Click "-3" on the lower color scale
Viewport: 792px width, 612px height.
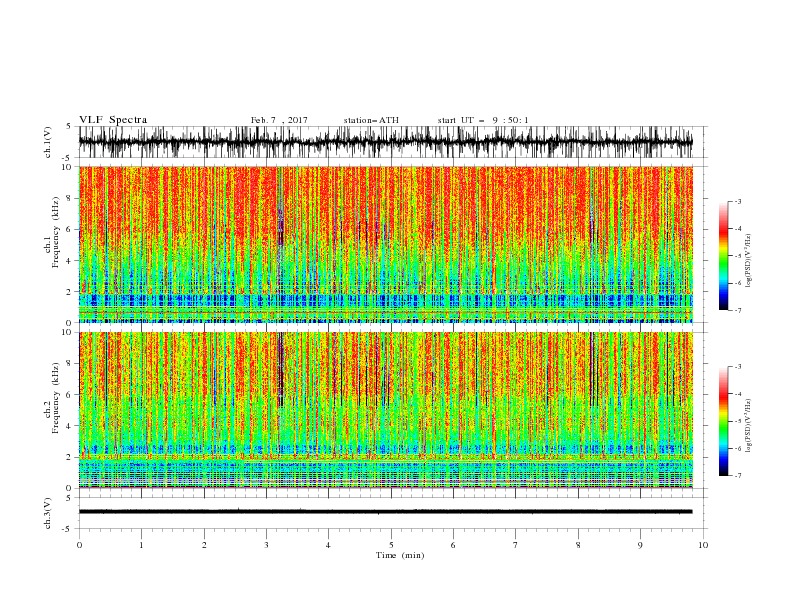coord(737,367)
